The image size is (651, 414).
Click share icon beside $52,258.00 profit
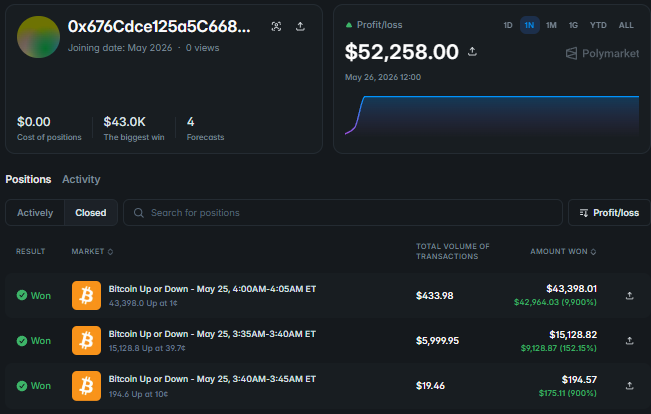[x=472, y=51]
